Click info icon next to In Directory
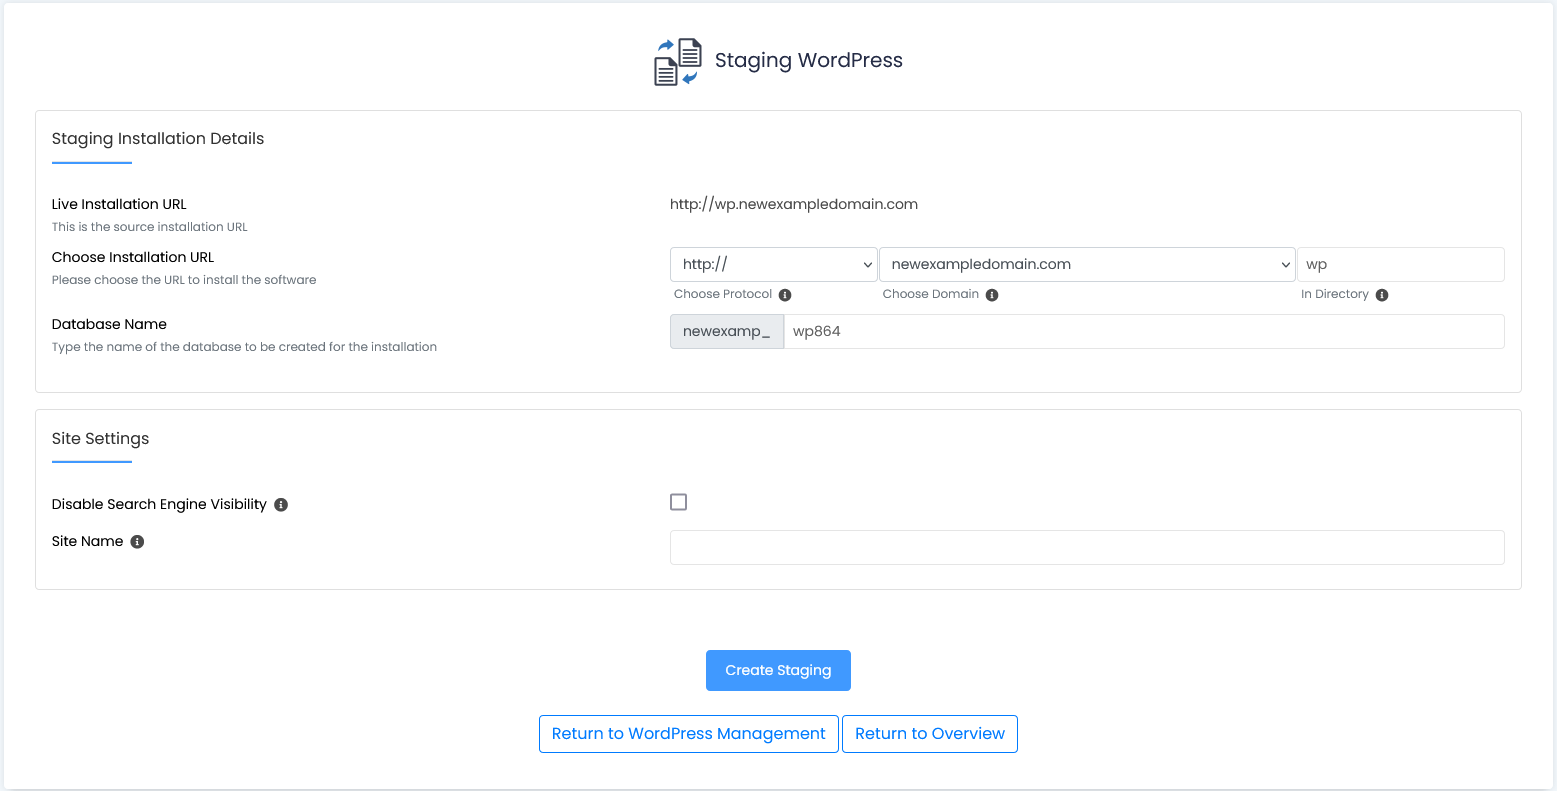1557x791 pixels. point(1382,295)
